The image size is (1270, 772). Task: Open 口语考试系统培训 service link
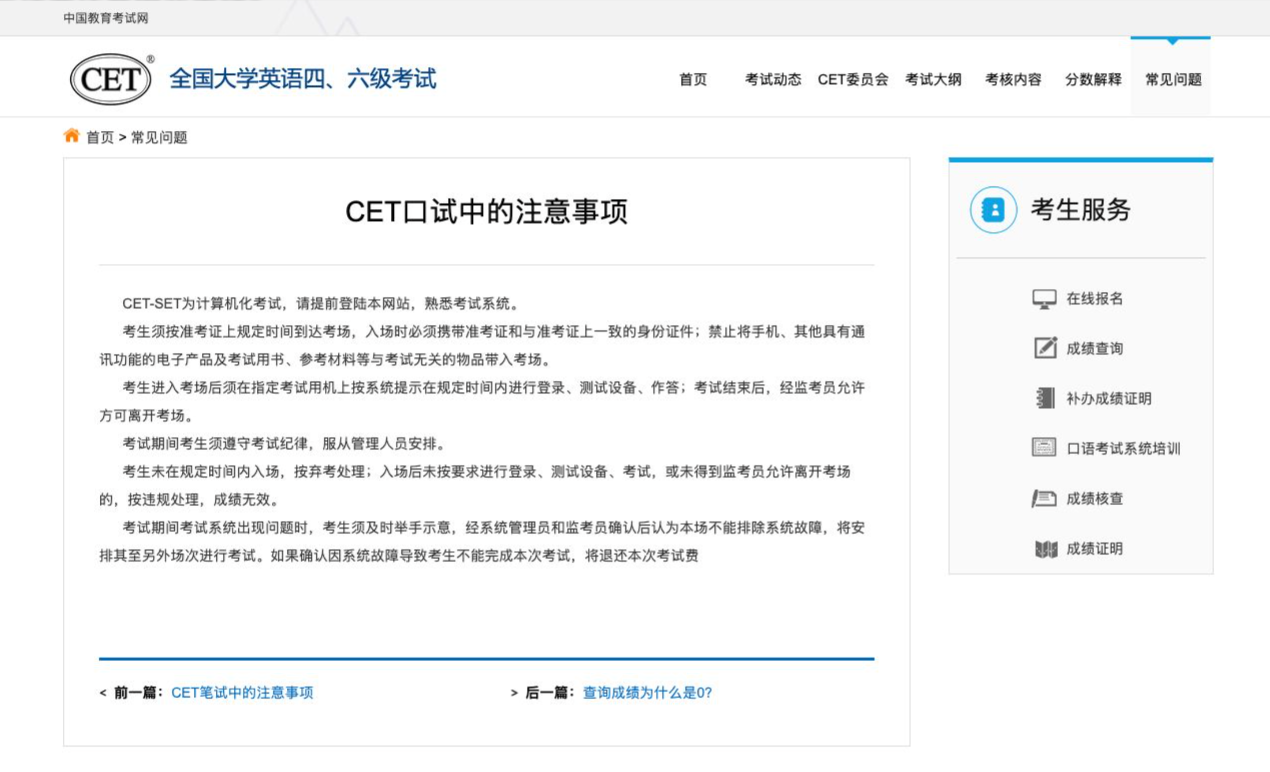1123,449
